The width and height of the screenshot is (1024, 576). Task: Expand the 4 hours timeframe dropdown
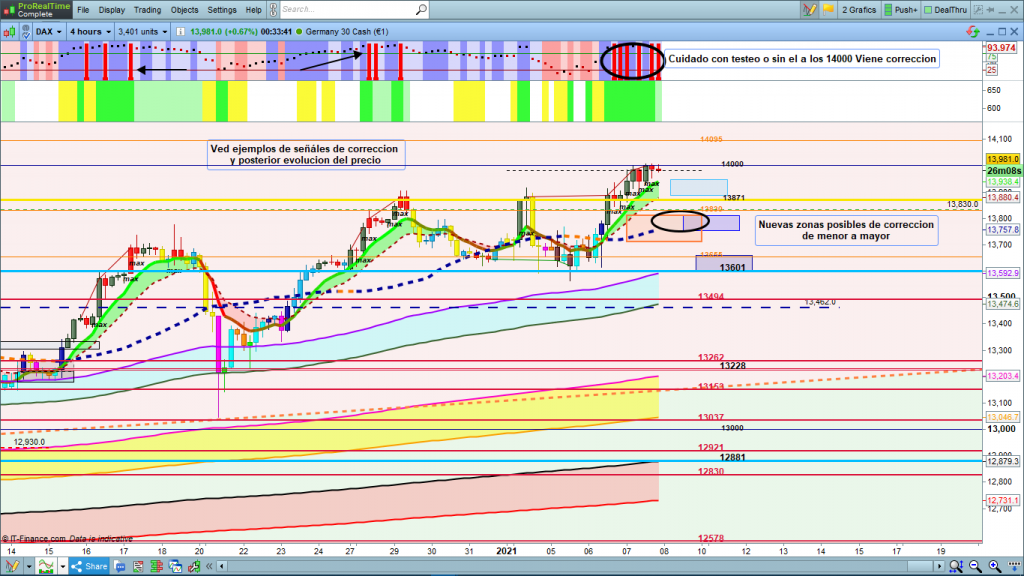pyautogui.click(x=90, y=31)
